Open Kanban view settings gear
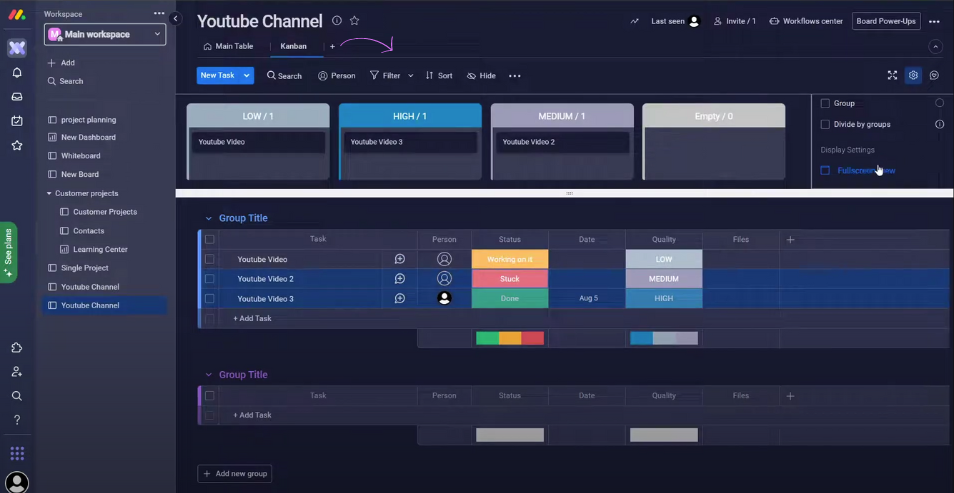Screen dimensions: 954x493 tap(913, 75)
